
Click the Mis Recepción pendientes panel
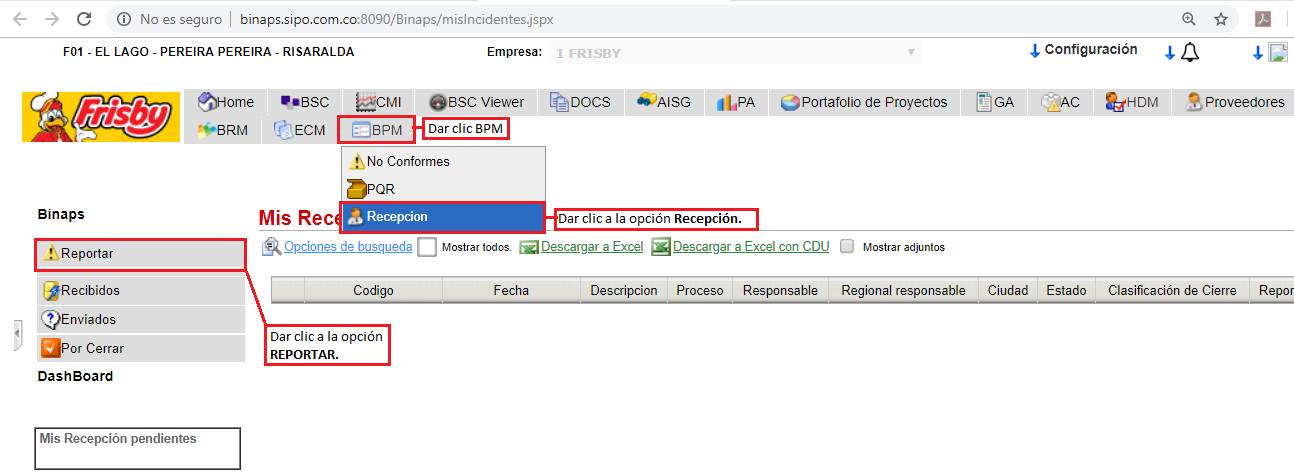[138, 448]
